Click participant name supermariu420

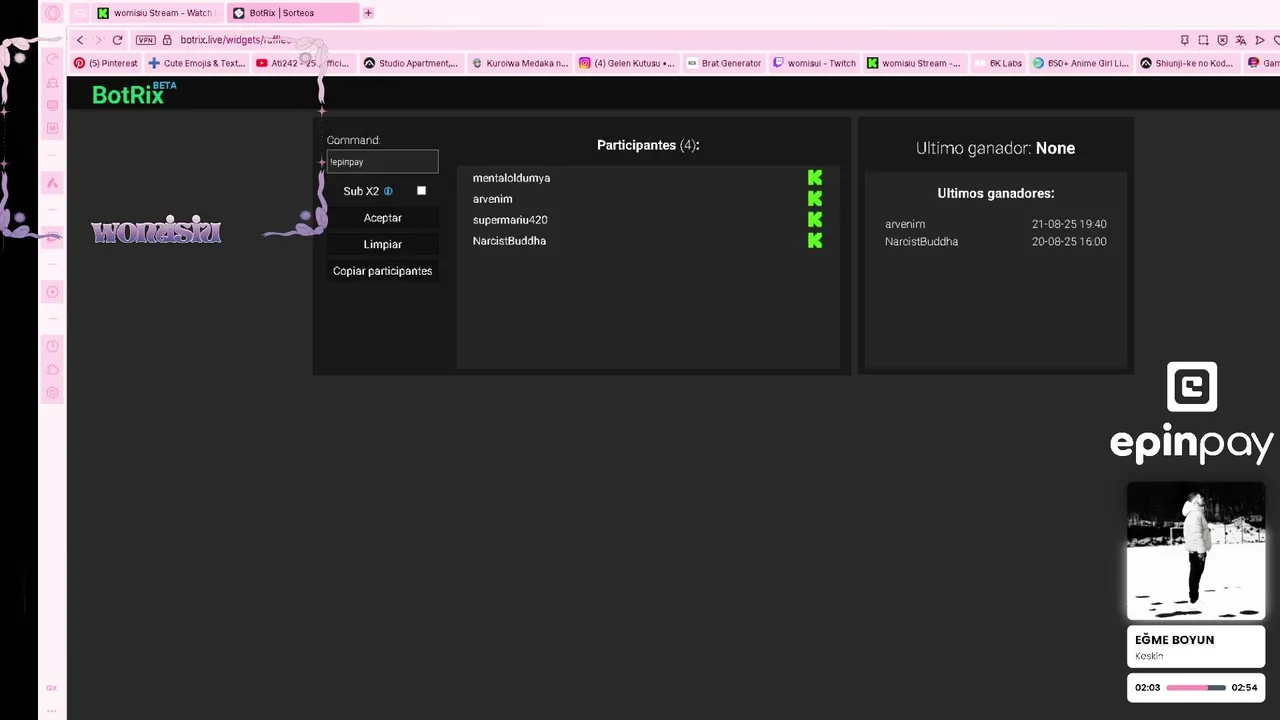(510, 220)
